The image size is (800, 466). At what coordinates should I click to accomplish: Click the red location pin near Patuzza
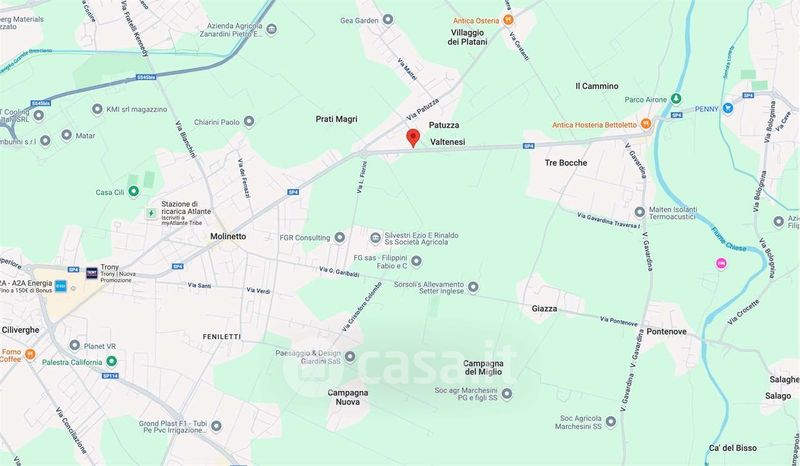tap(413, 138)
